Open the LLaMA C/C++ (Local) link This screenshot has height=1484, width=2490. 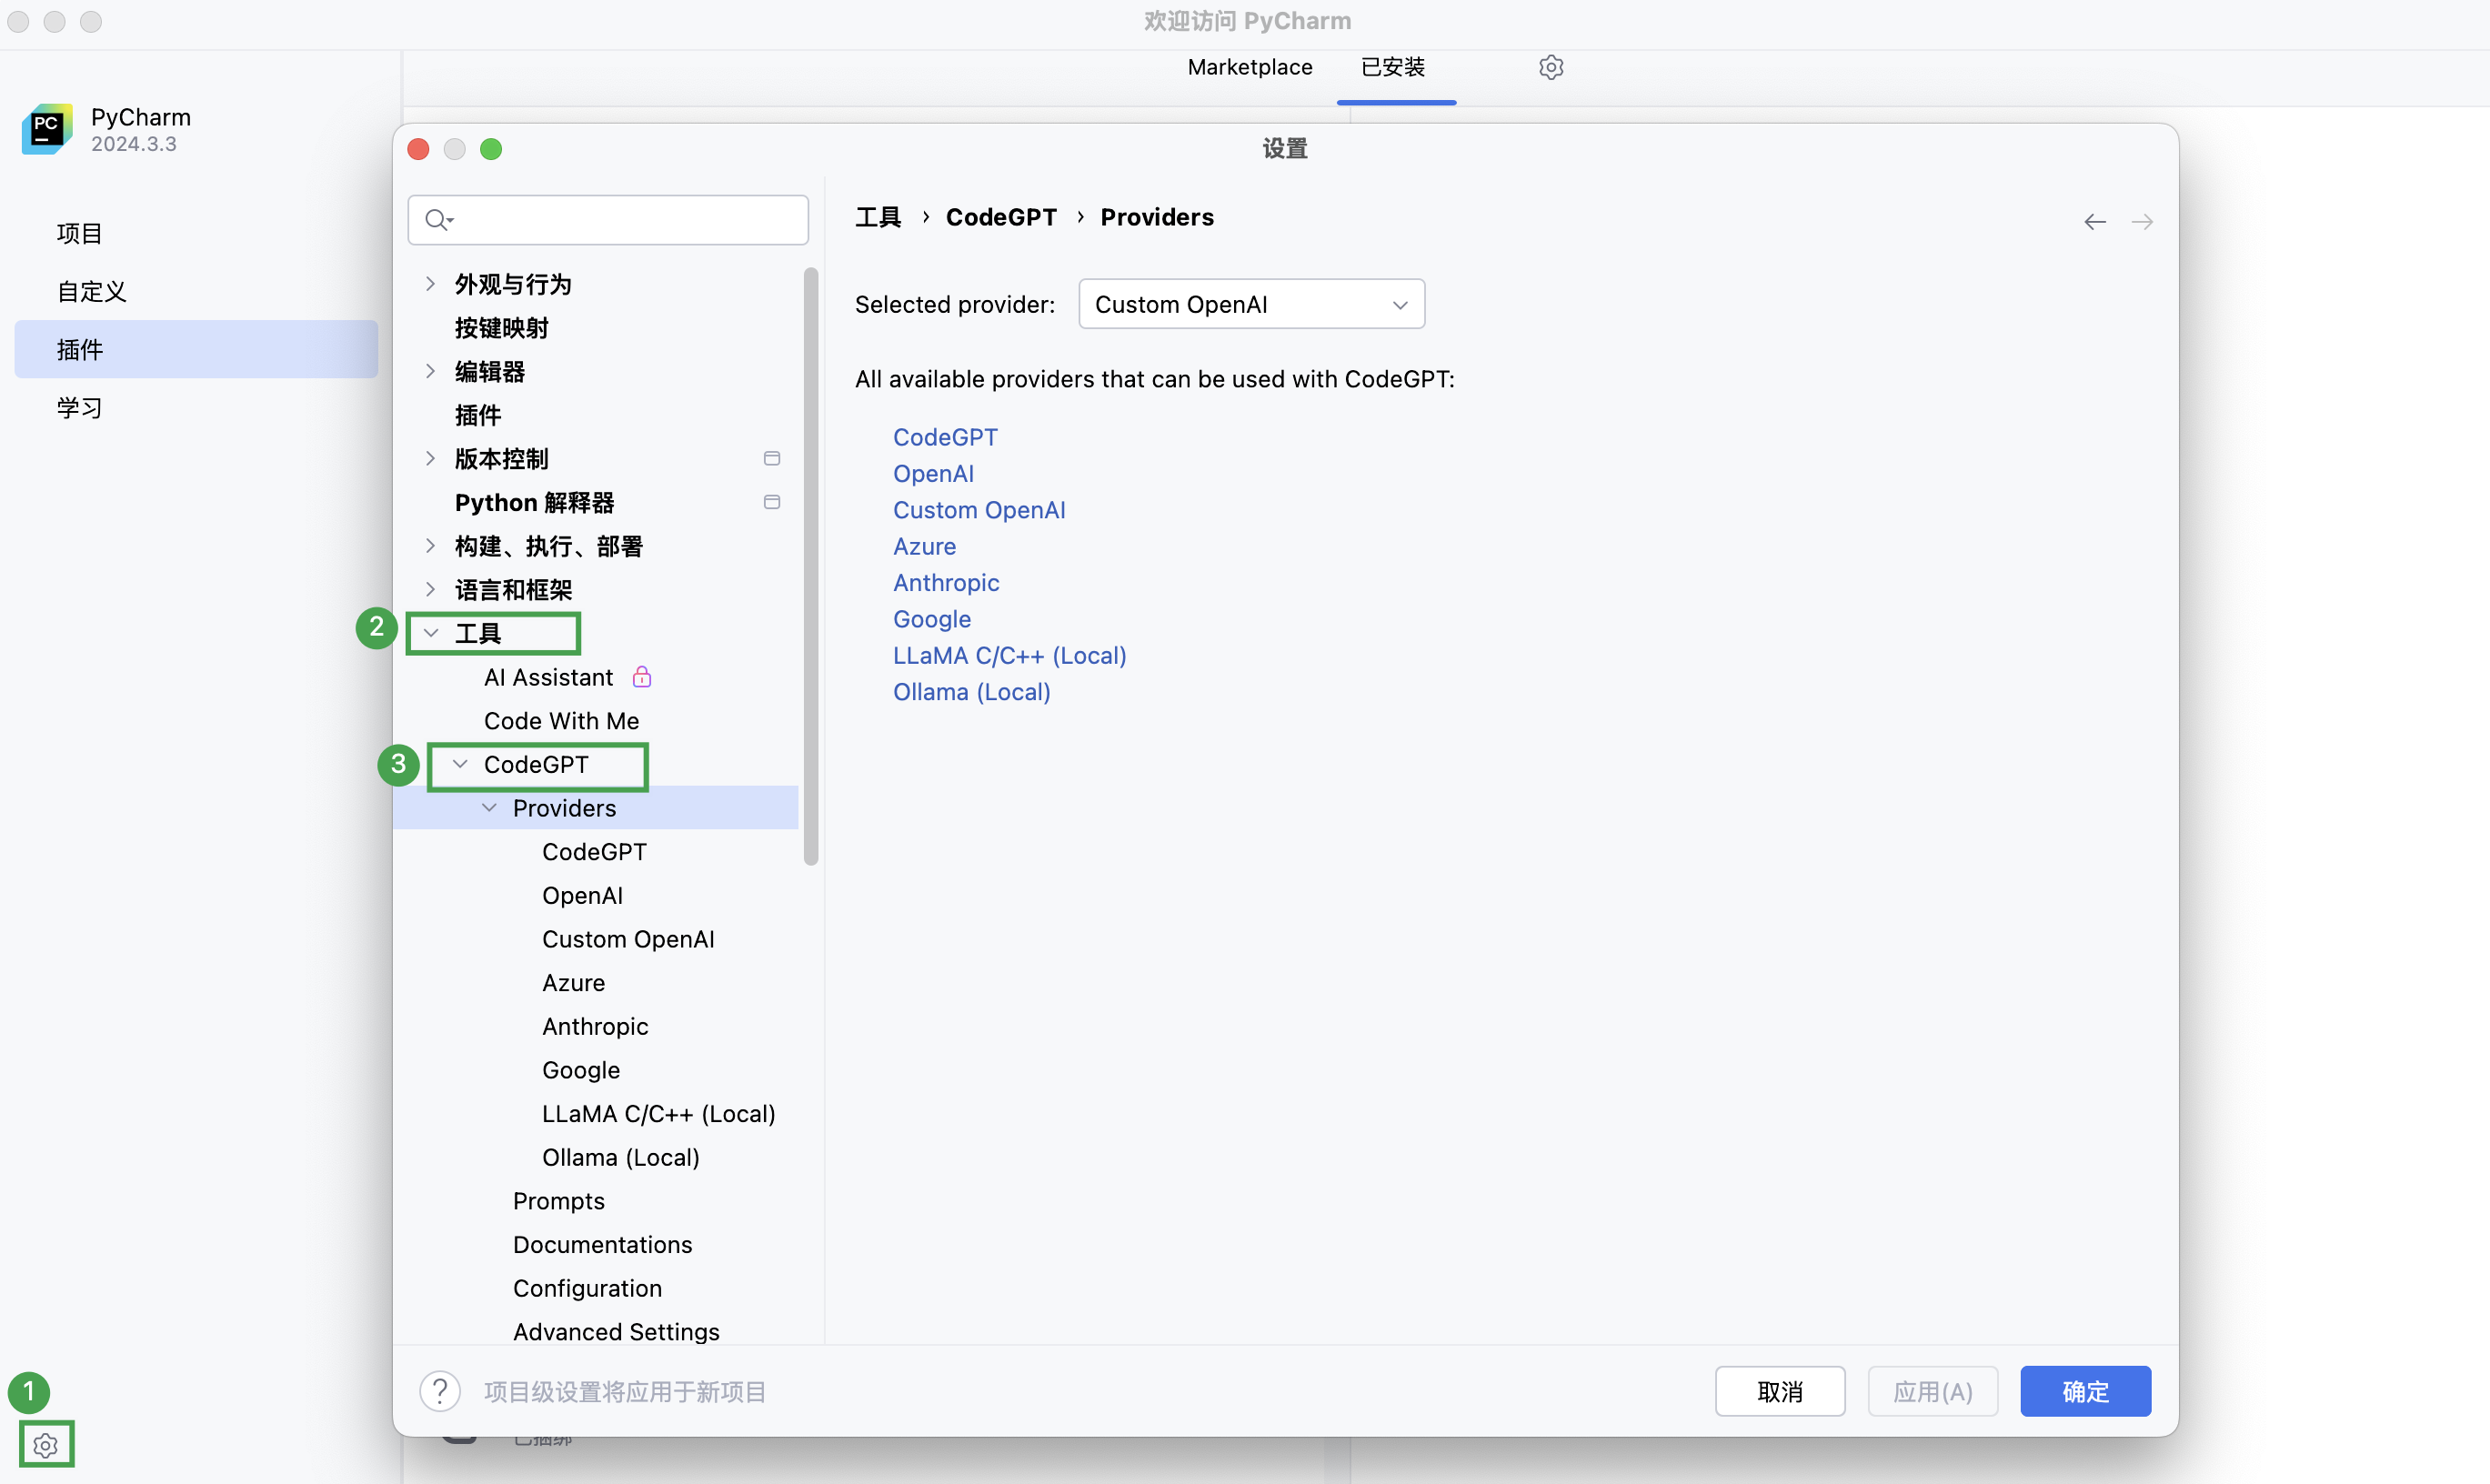click(1010, 655)
